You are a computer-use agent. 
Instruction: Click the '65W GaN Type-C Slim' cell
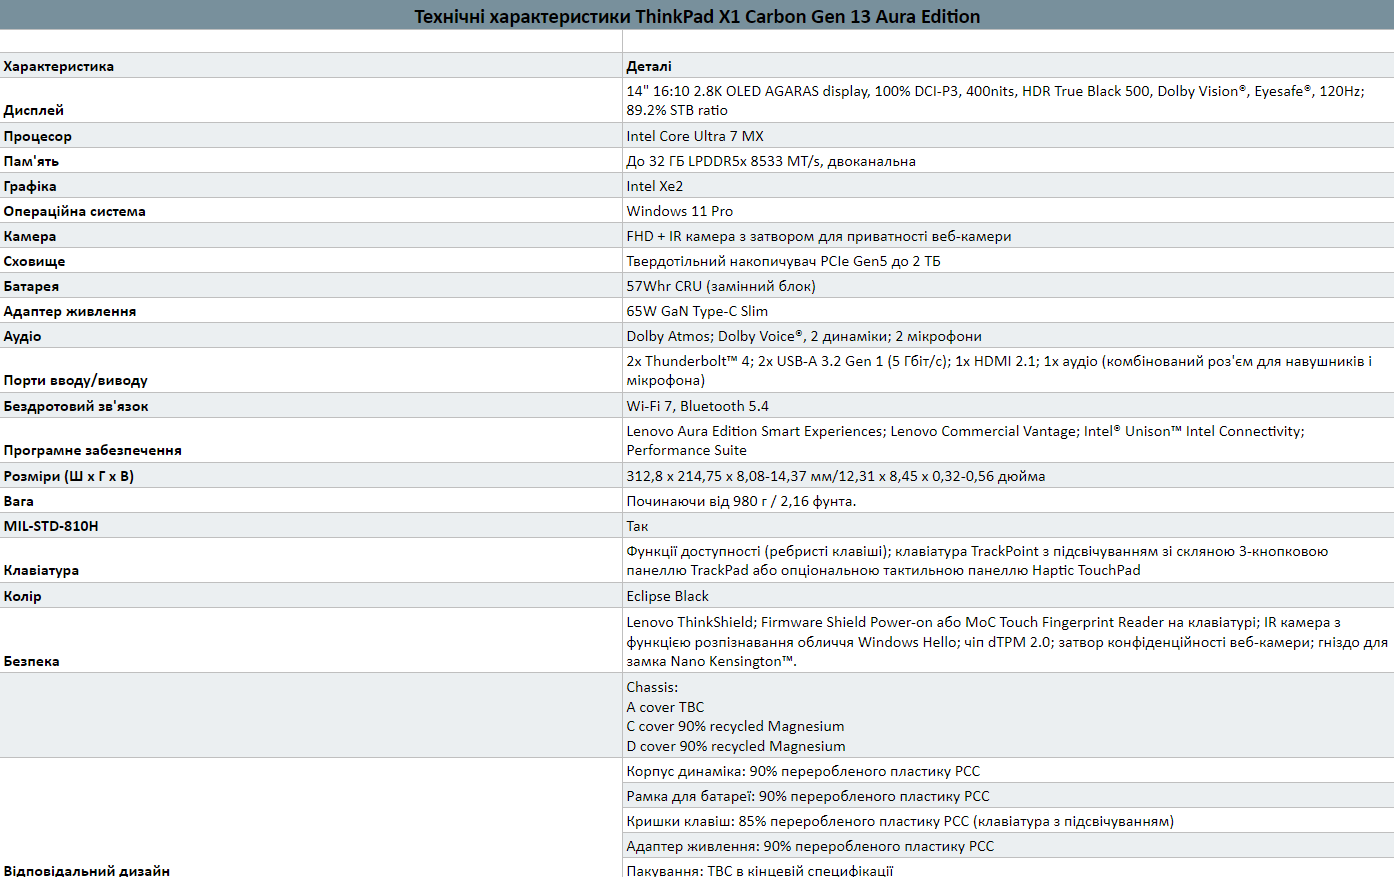(1008, 311)
